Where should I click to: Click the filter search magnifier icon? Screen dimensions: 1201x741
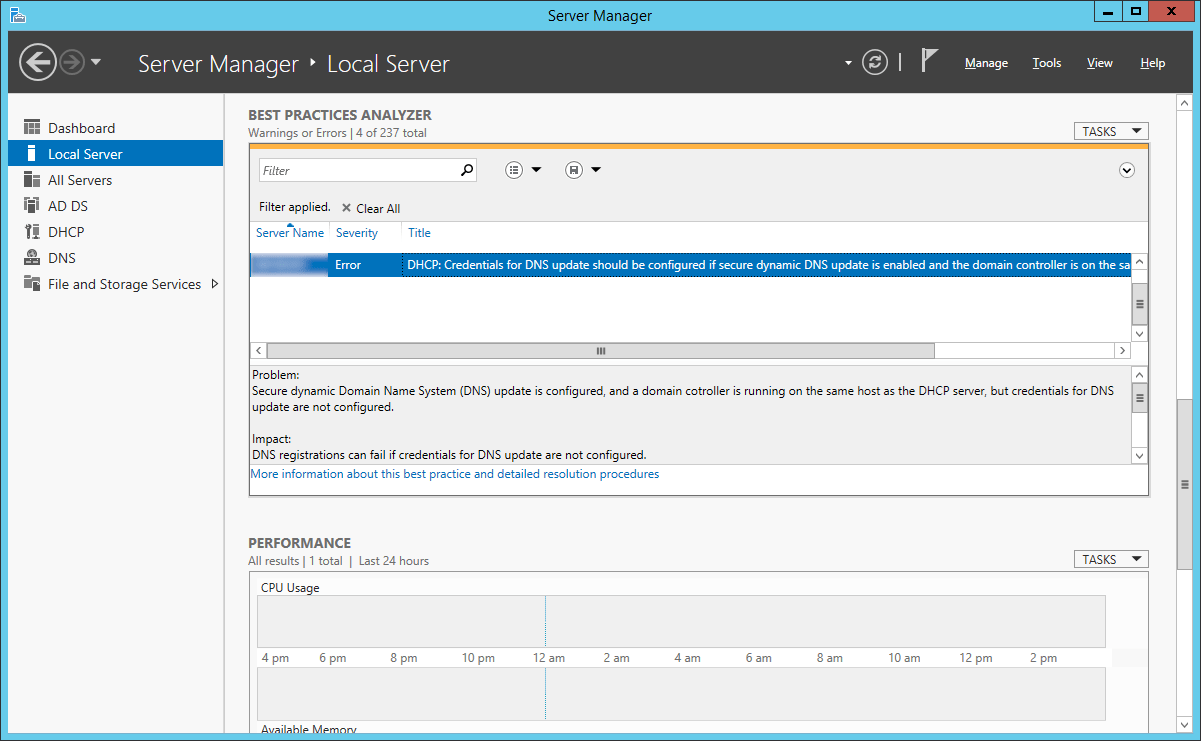coord(466,170)
